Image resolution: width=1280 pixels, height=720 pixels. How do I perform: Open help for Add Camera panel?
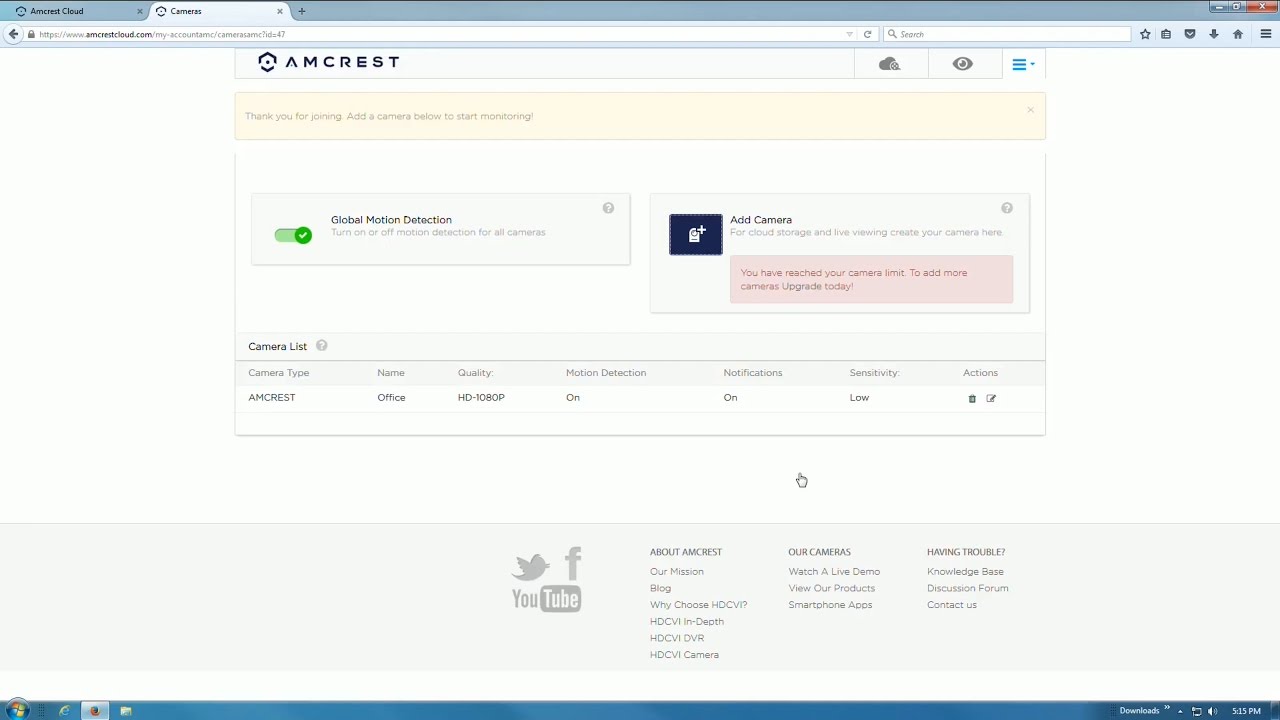(x=1007, y=208)
